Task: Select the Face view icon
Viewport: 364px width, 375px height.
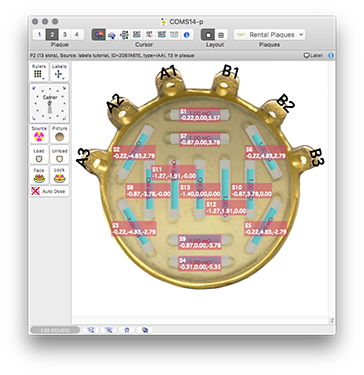Action: pyautogui.click(x=39, y=175)
